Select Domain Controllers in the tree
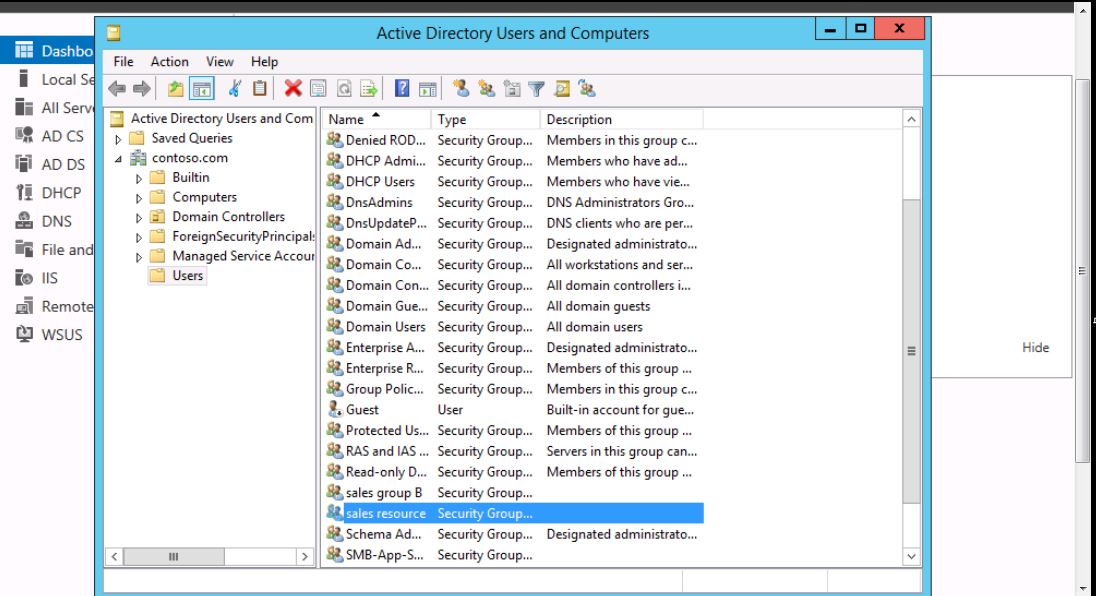Screen dimensions: 1096x596 click(x=228, y=217)
